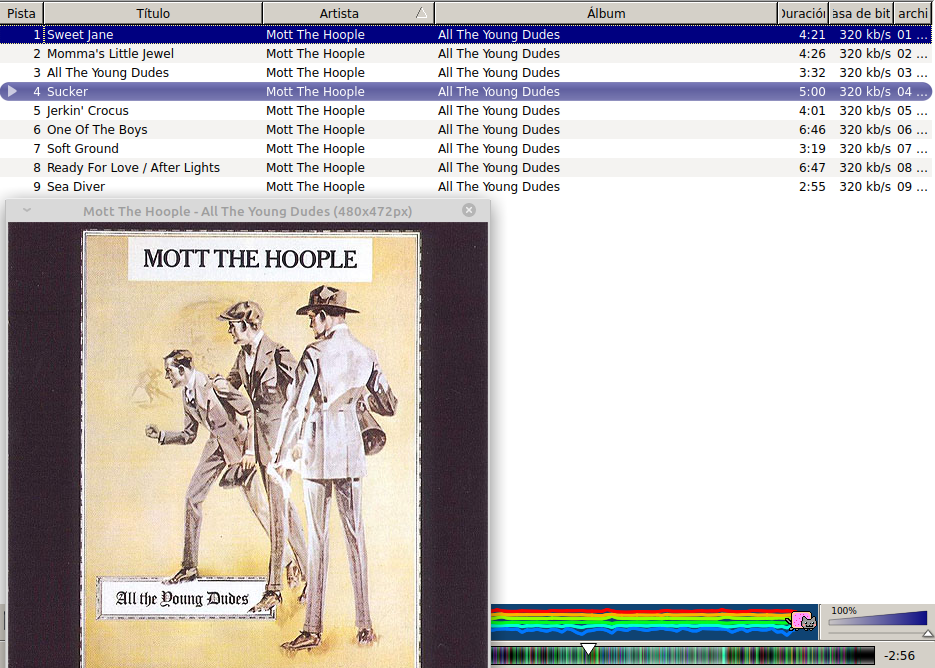Close the album cover popup window
Viewport: 935px width, 668px height.
coord(469,210)
